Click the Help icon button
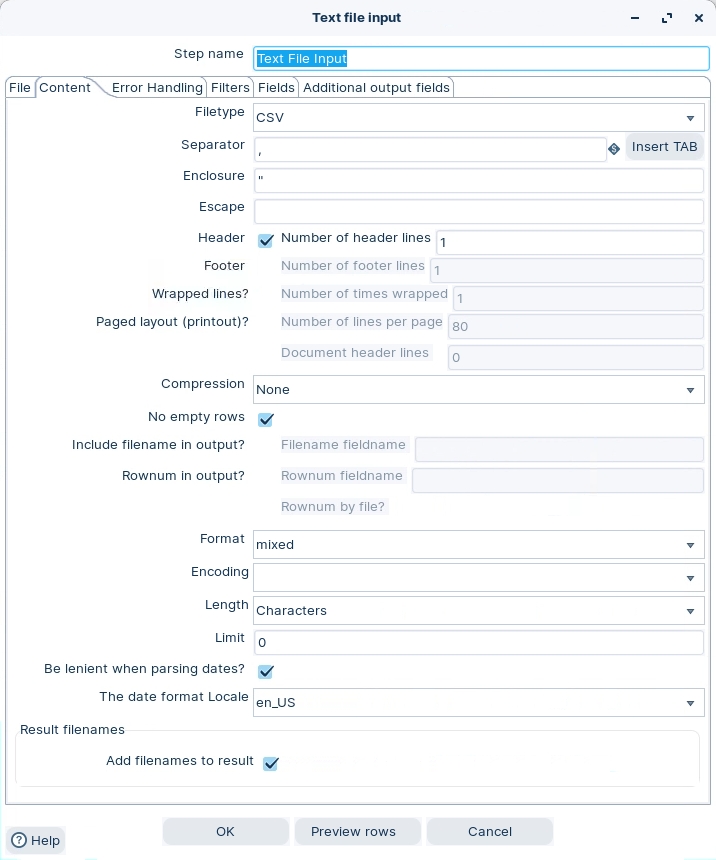The height and width of the screenshot is (860, 716). pos(36,841)
